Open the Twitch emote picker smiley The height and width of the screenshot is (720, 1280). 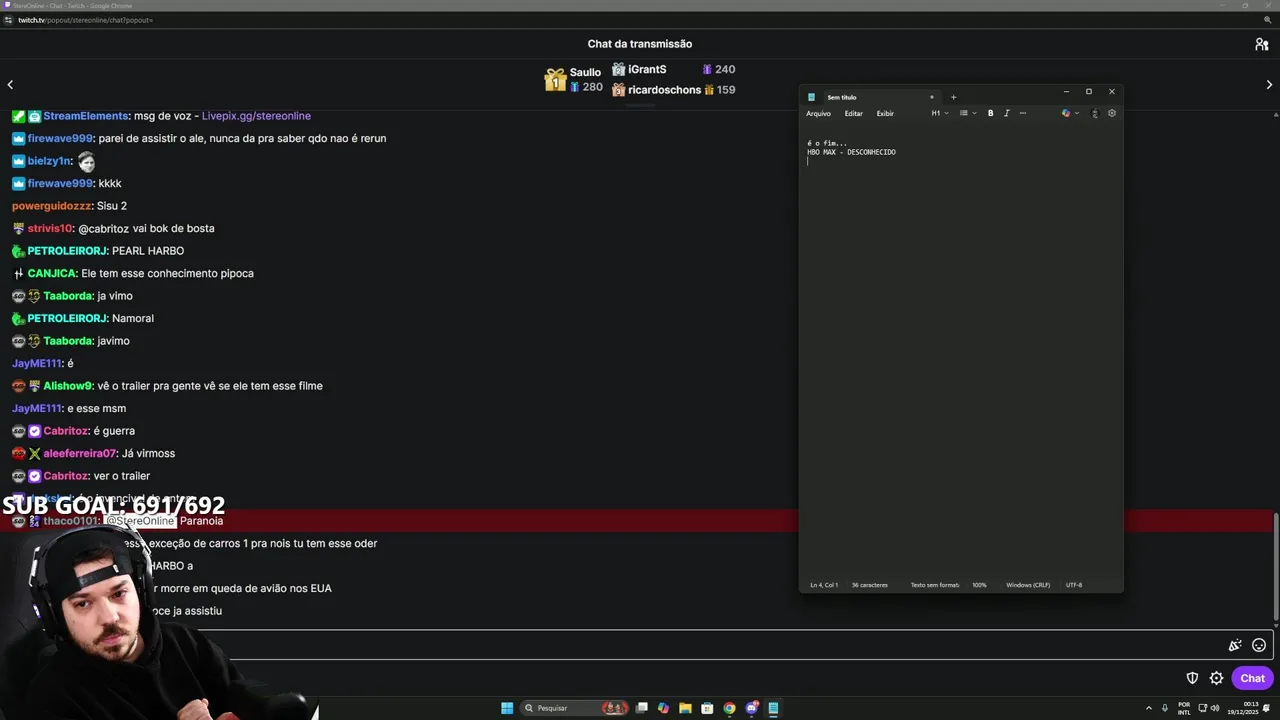tap(1259, 645)
